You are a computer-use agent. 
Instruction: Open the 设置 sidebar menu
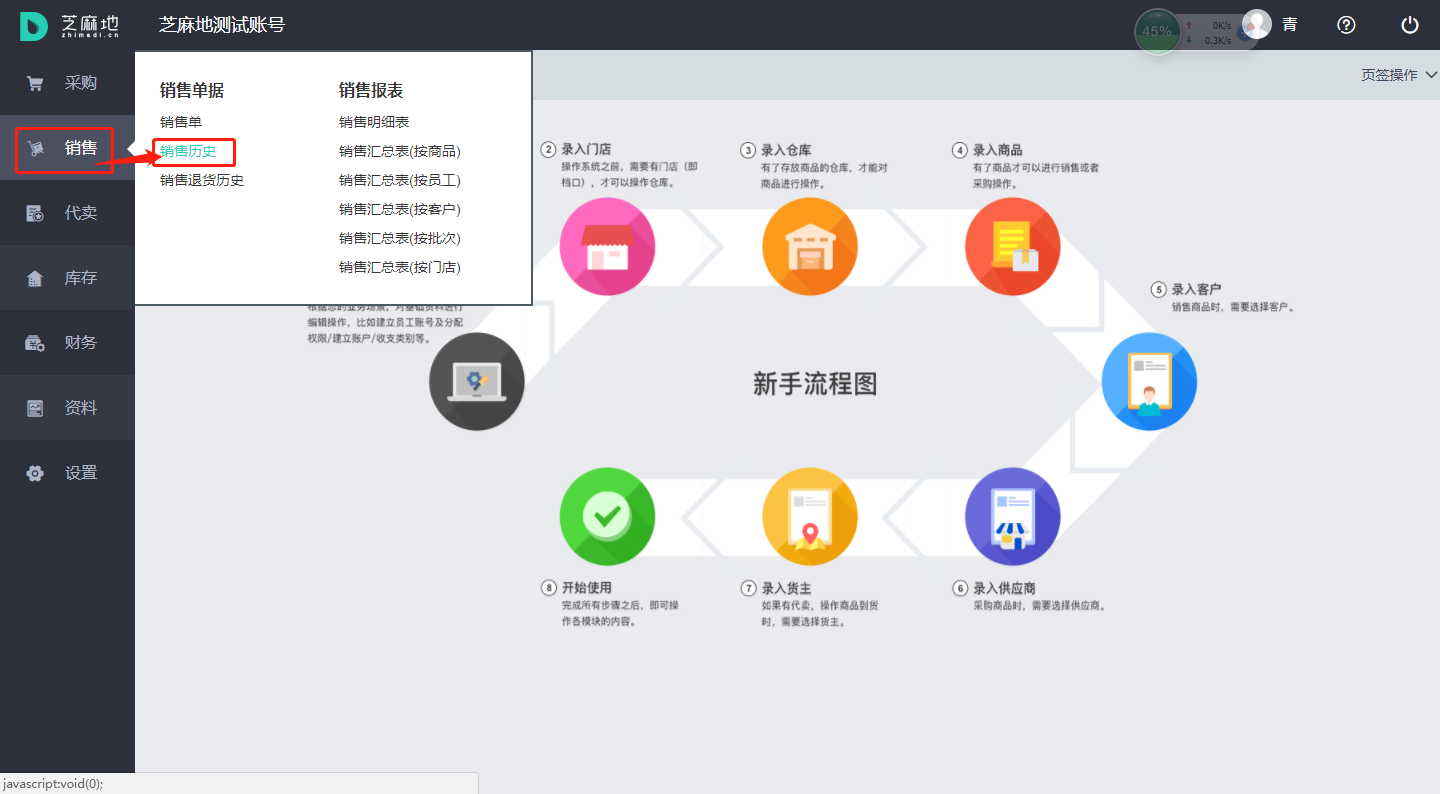click(x=67, y=473)
